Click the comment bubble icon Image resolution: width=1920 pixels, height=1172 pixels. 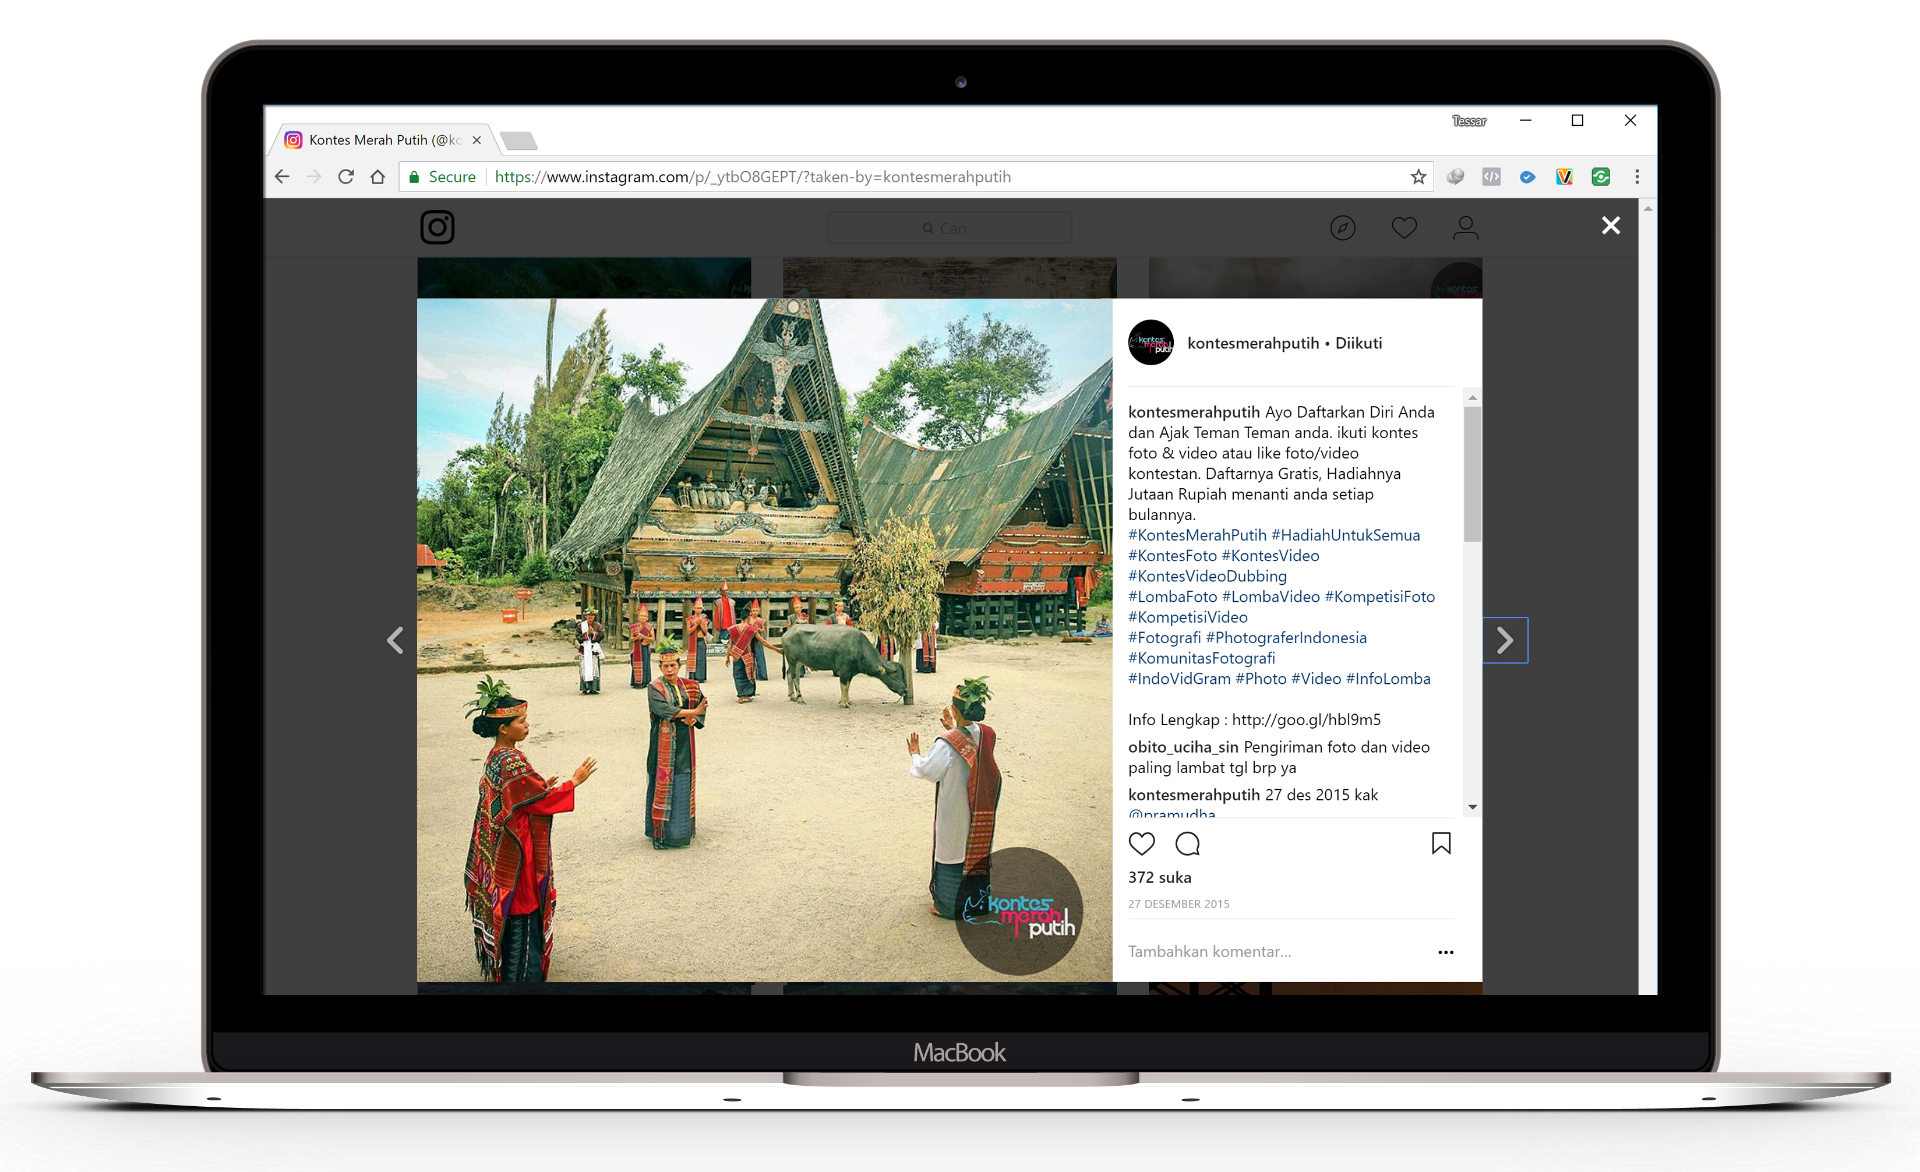1187,843
